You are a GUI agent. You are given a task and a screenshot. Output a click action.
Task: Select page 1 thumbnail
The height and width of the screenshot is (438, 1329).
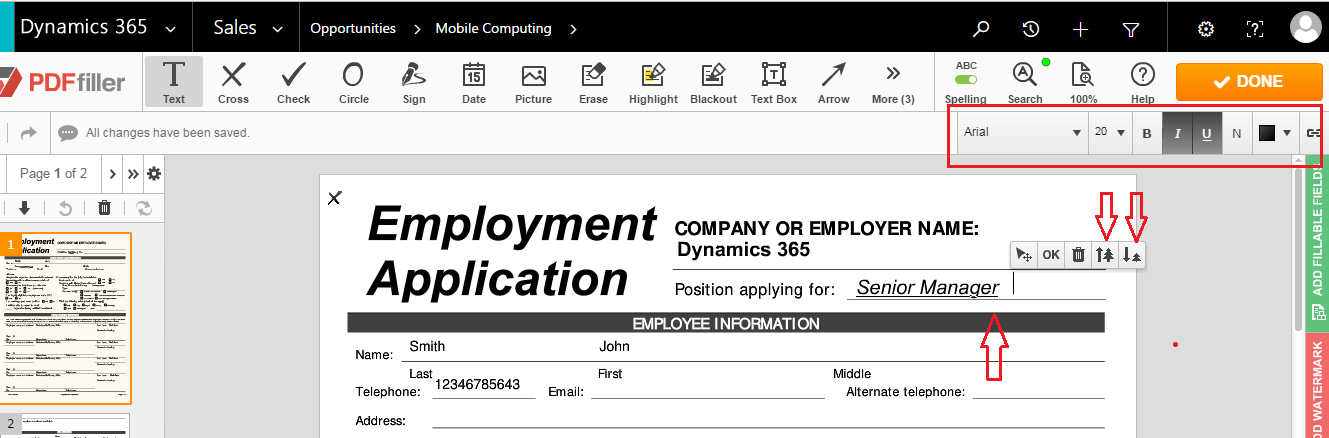point(65,317)
